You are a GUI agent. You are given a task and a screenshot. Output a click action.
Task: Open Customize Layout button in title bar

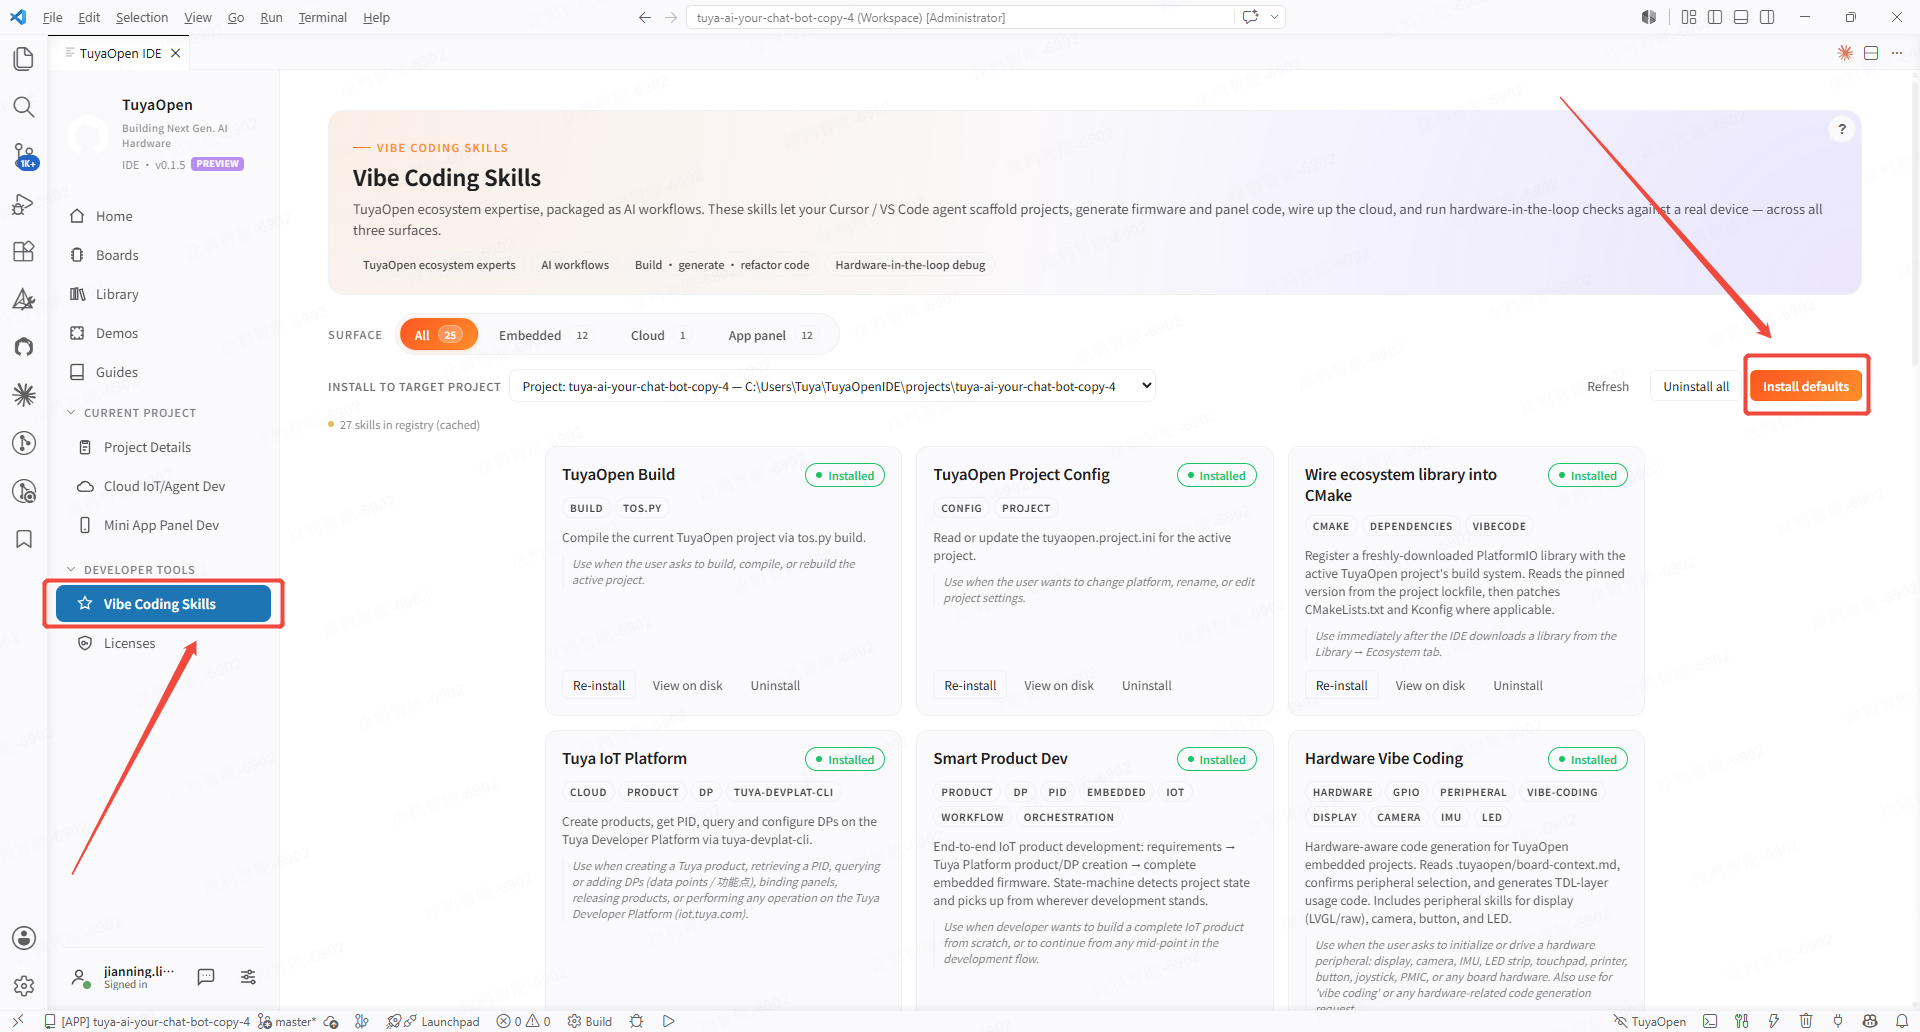click(x=1689, y=17)
